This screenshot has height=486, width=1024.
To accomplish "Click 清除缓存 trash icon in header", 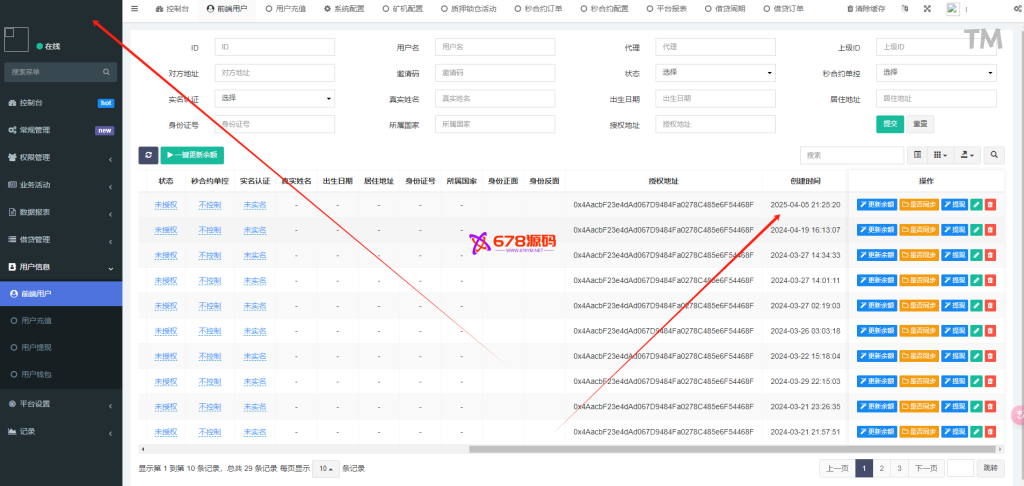I will [851, 8].
